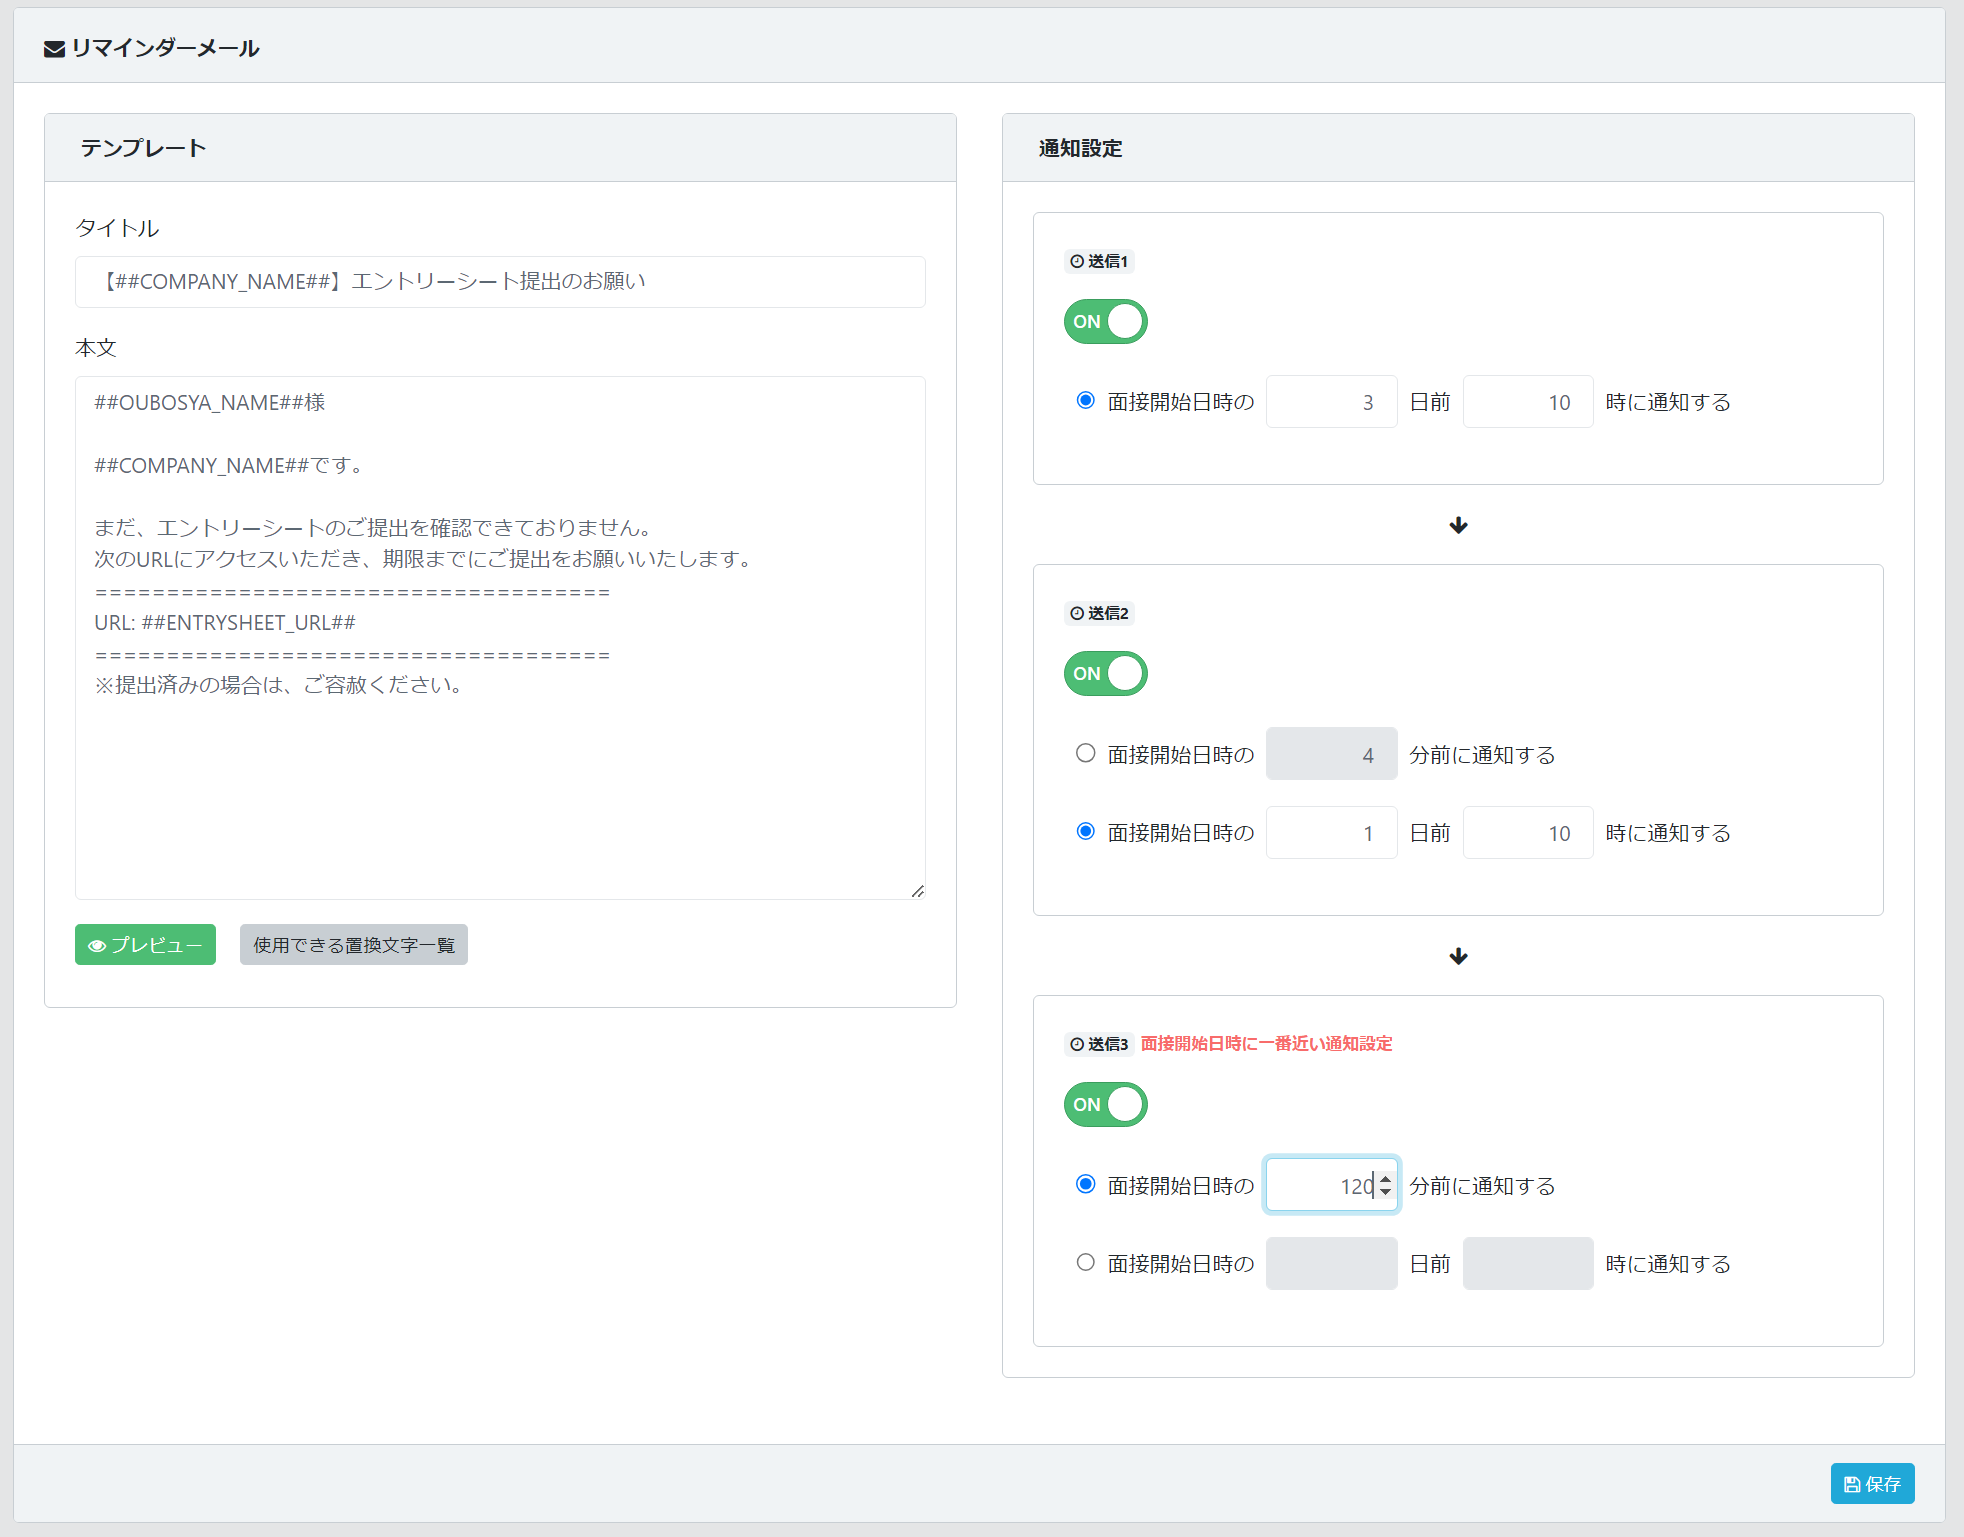Open the 使用できる置換文字一覧 list
Viewport: 1964px width, 1537px height.
coord(353,944)
